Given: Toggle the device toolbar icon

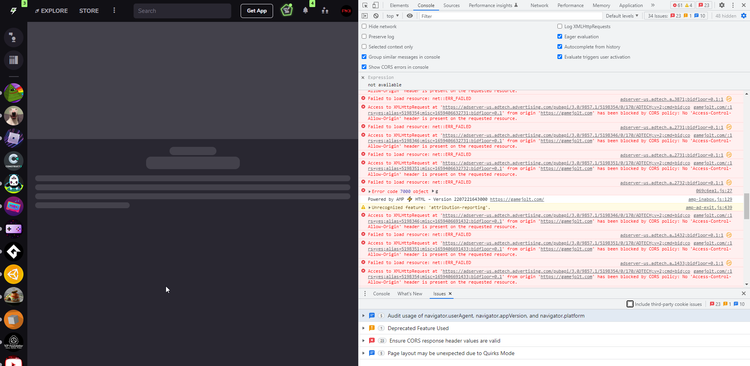Looking at the screenshot, I should coord(375,5).
